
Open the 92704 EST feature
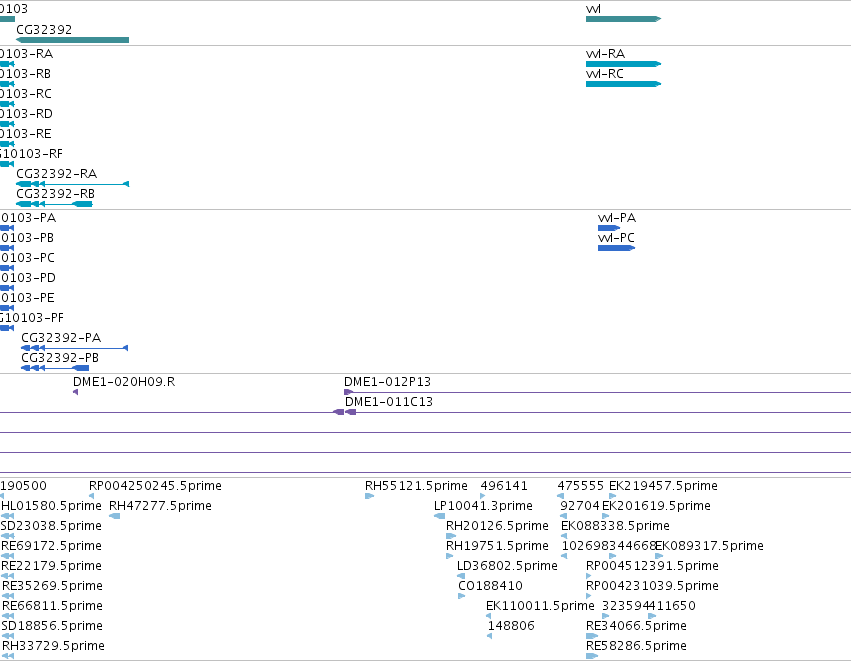pos(563,516)
